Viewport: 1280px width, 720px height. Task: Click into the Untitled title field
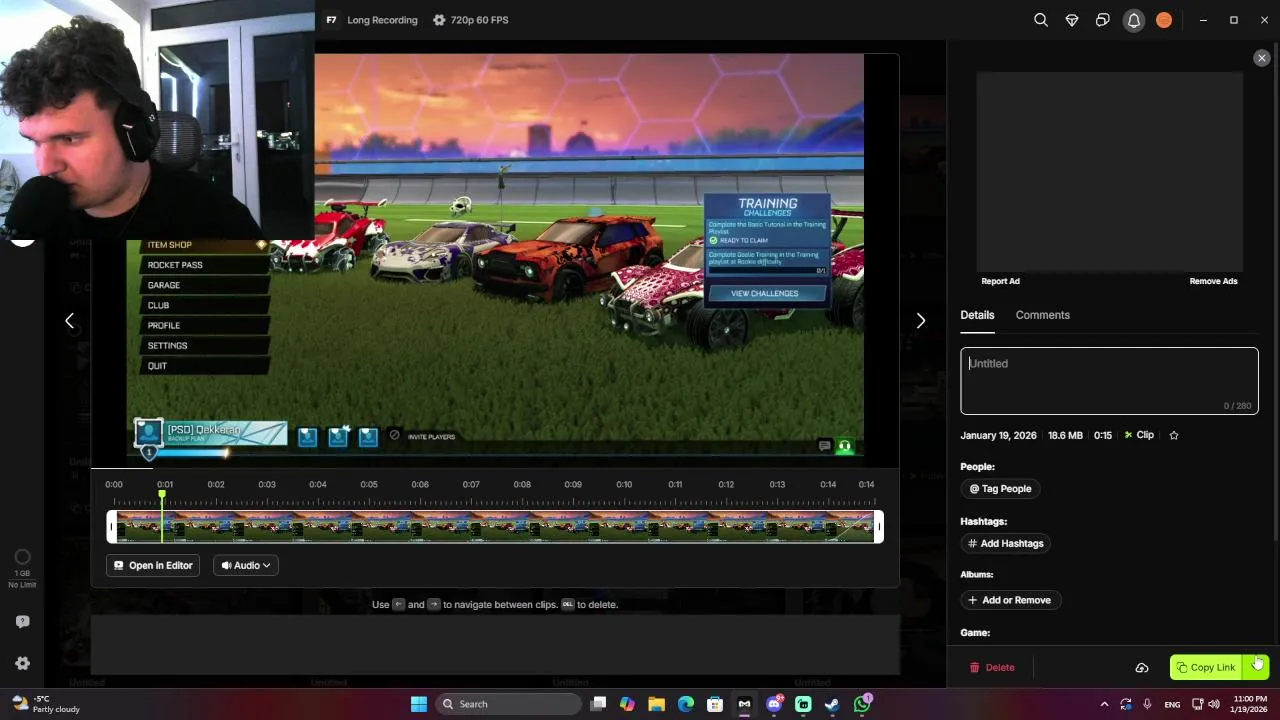click(1109, 381)
